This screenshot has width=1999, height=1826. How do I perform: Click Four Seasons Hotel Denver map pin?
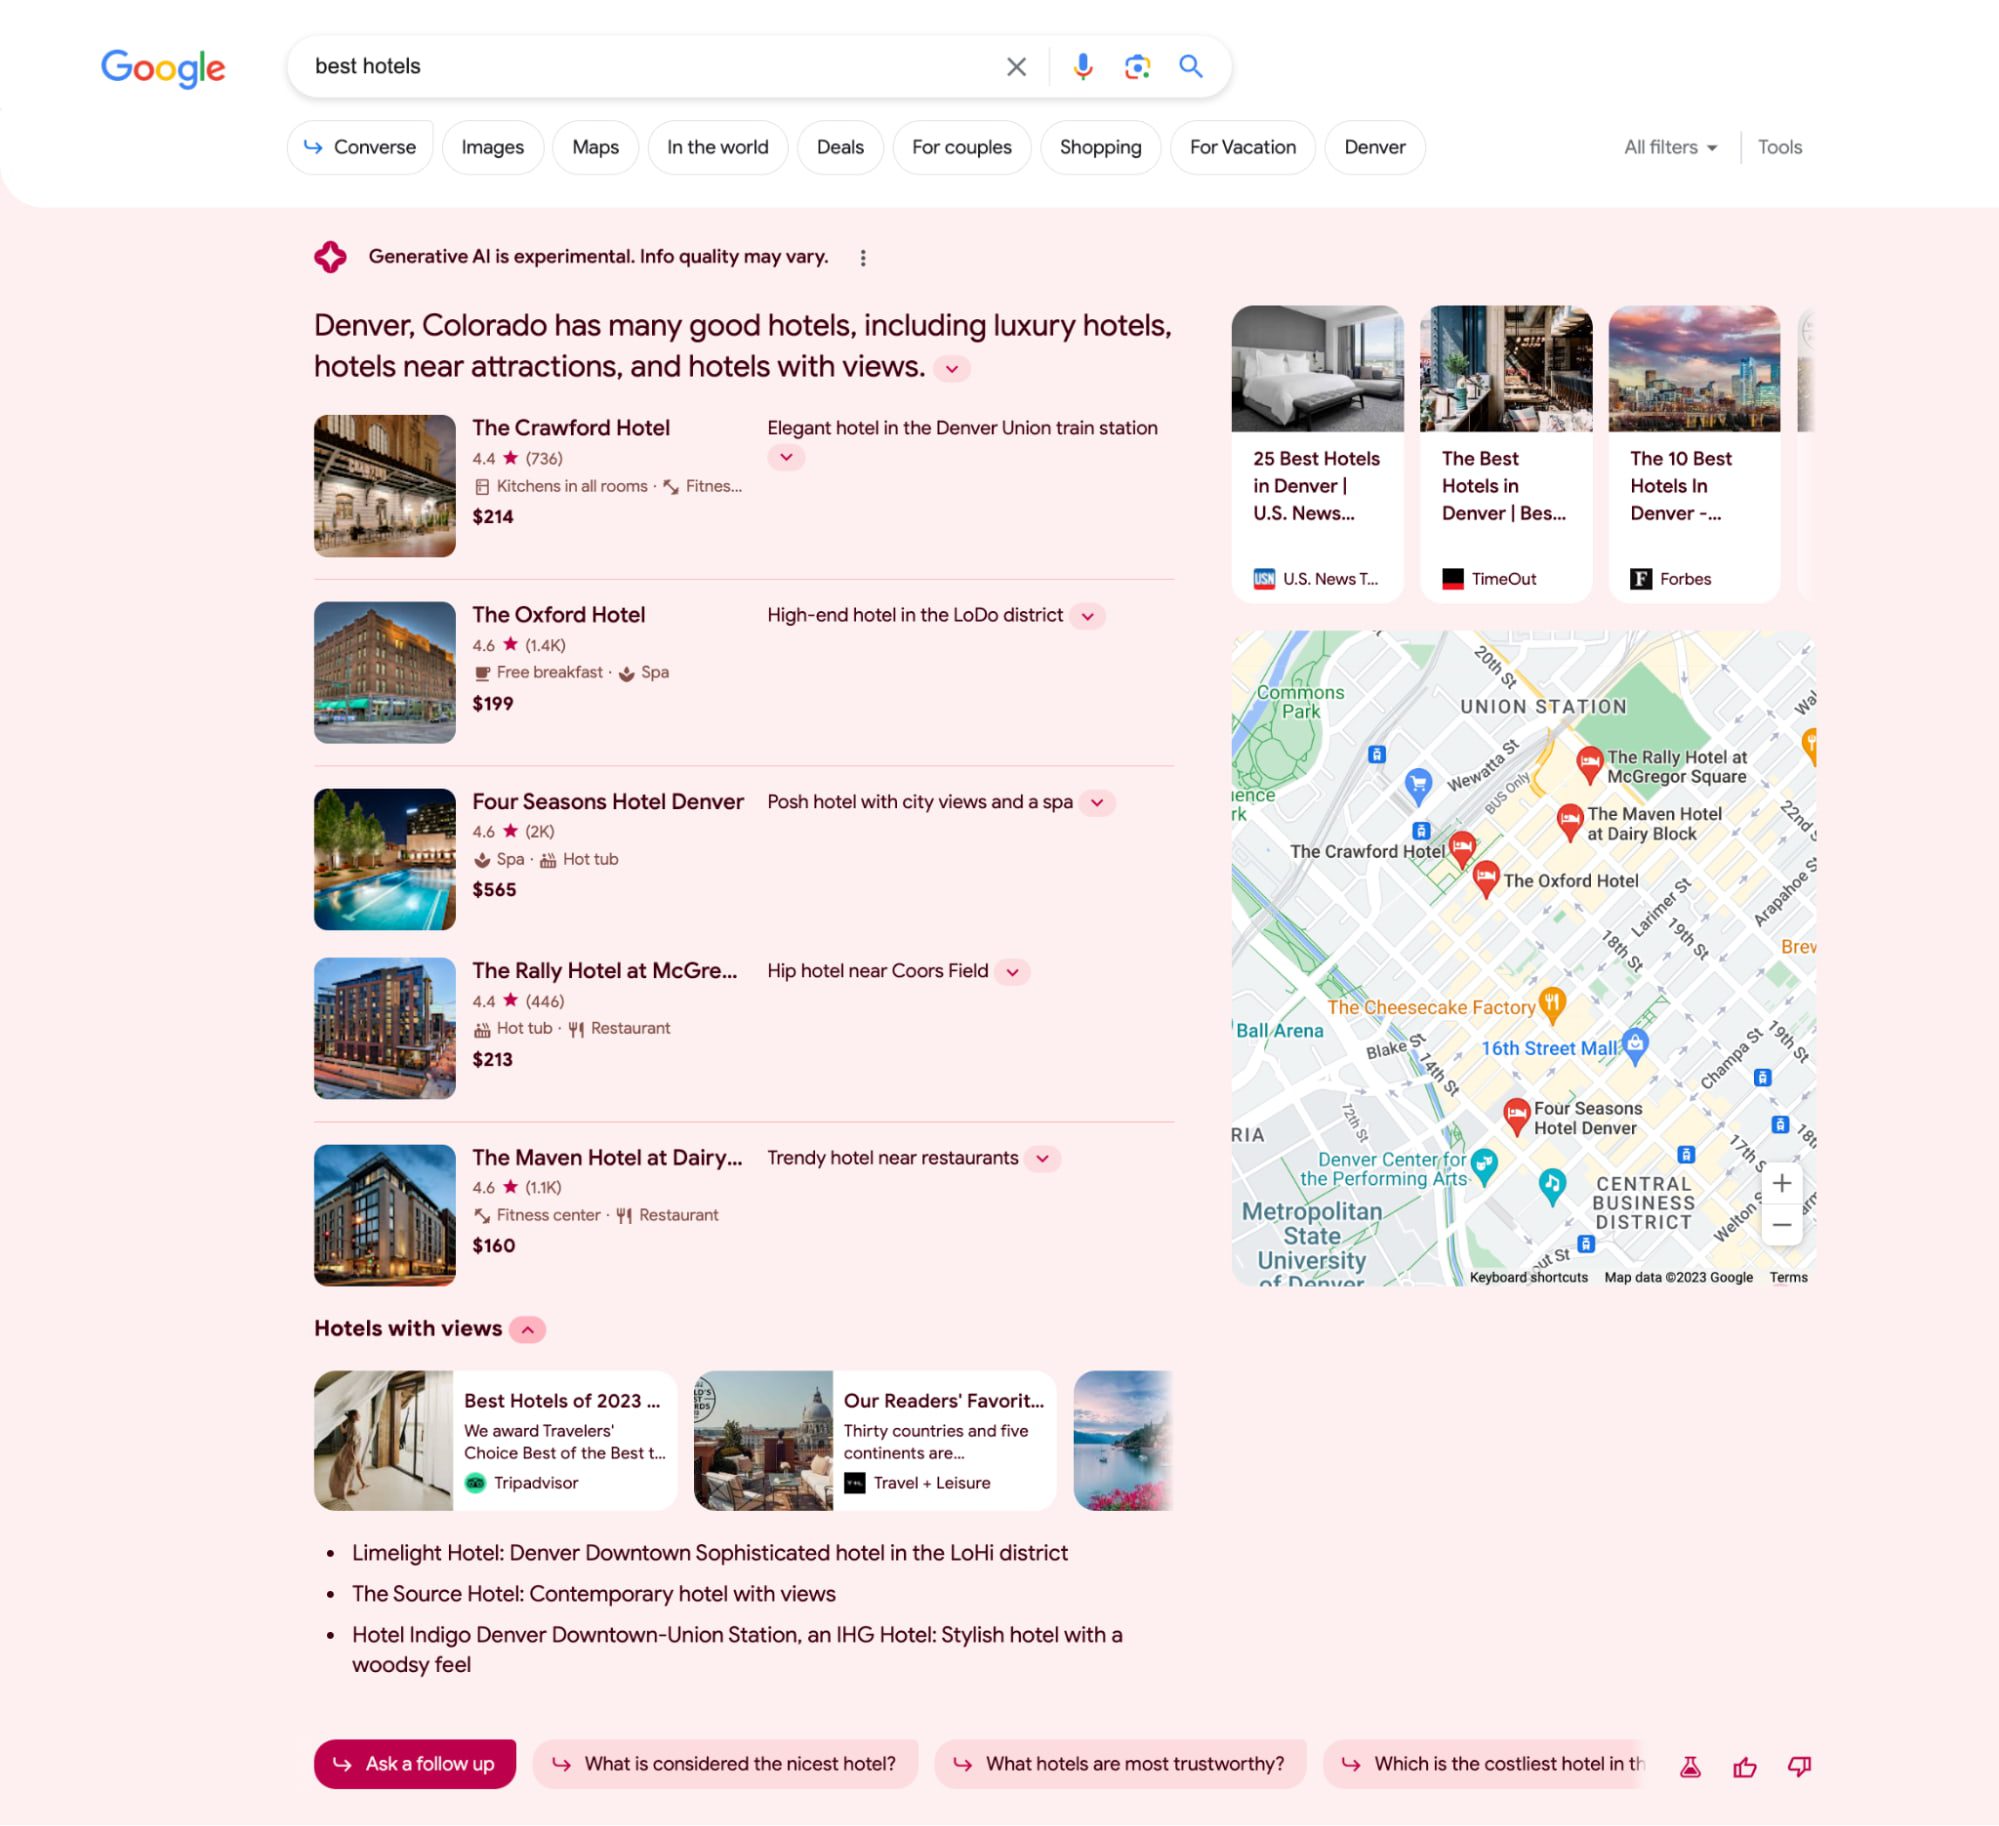tap(1517, 1116)
